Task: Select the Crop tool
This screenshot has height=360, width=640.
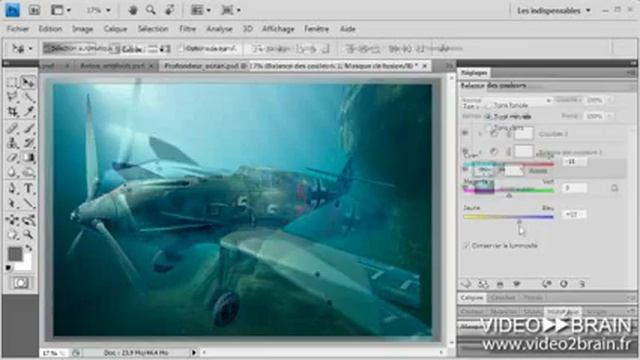Action: pos(12,111)
